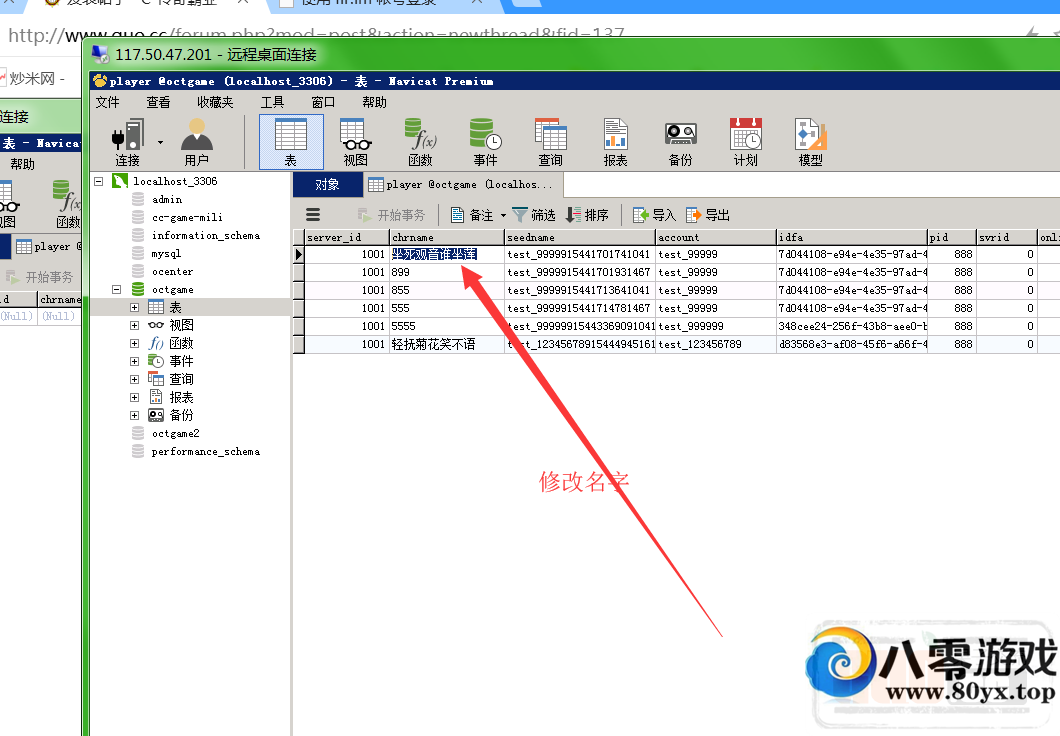The height and width of the screenshot is (736, 1060).
Task: Open the dropdown arrow next to 备注
Action: (503, 216)
